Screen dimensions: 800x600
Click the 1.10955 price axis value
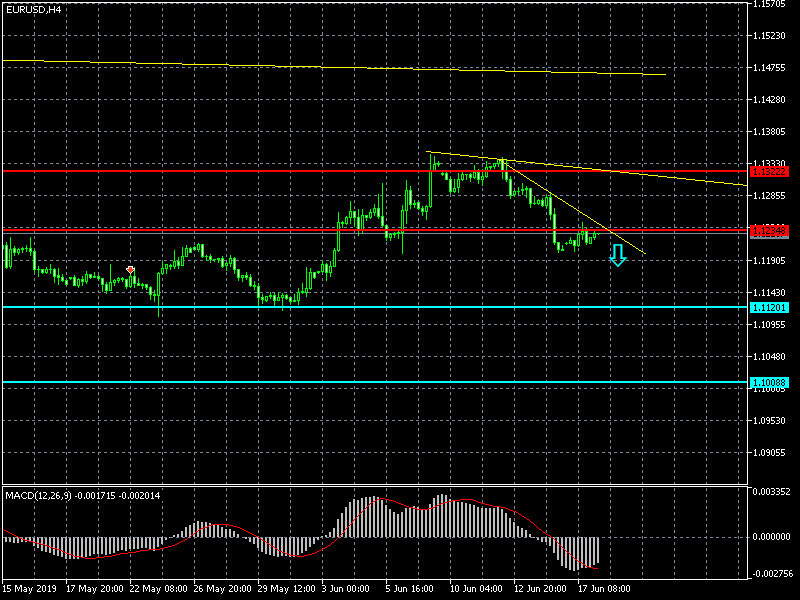769,324
